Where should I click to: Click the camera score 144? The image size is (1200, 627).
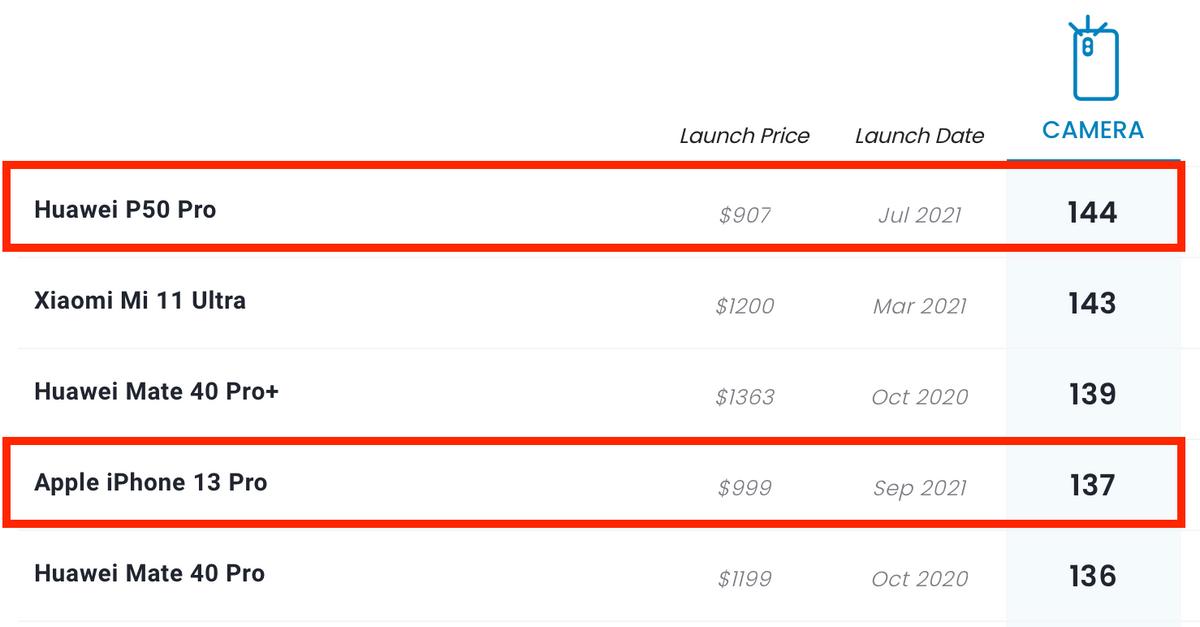click(x=1092, y=212)
